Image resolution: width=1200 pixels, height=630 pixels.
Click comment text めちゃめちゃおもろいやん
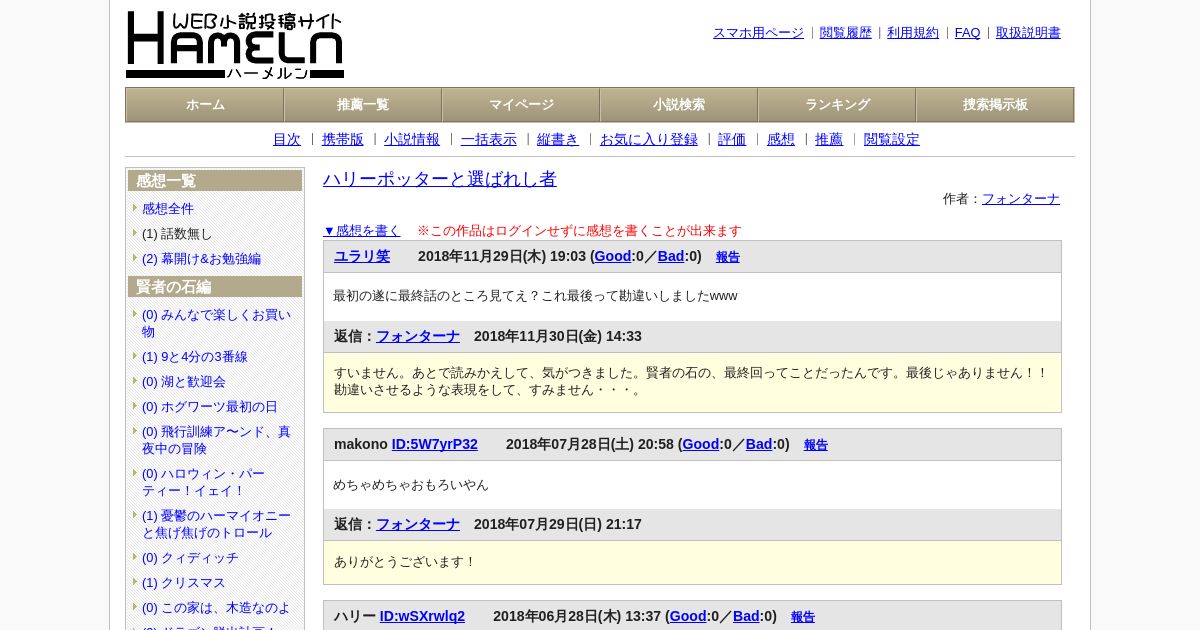coord(411,485)
